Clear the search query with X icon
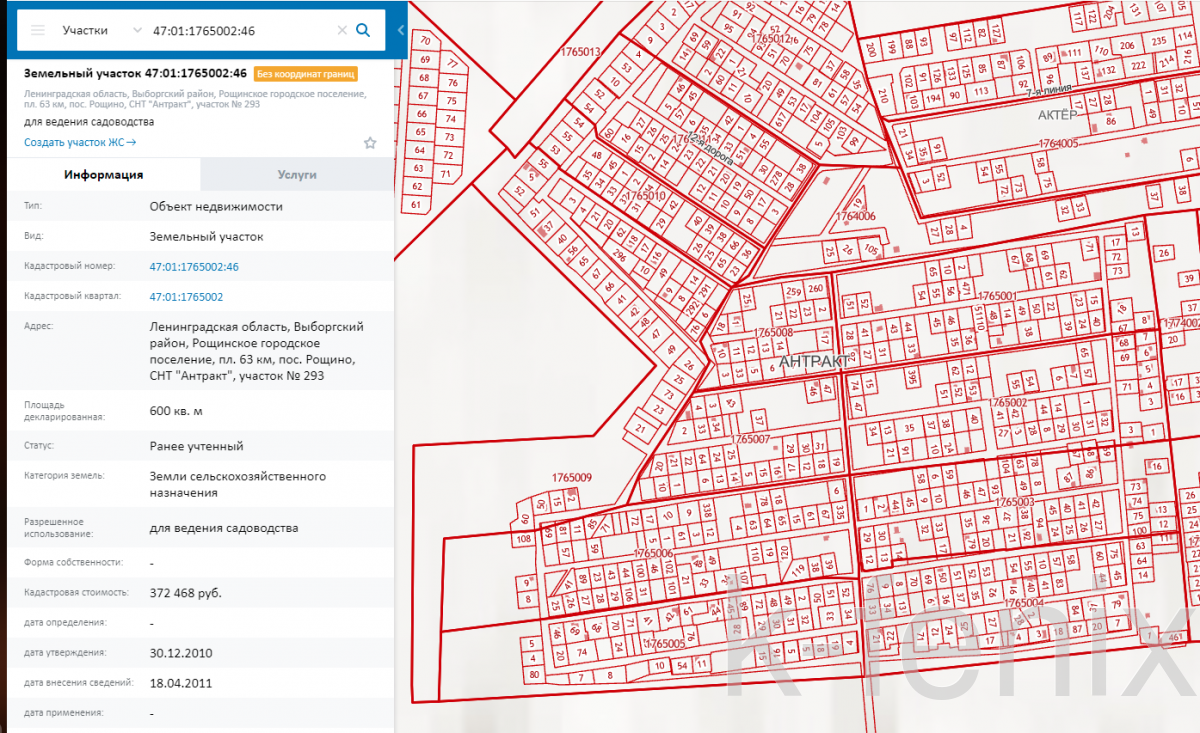 point(342,30)
